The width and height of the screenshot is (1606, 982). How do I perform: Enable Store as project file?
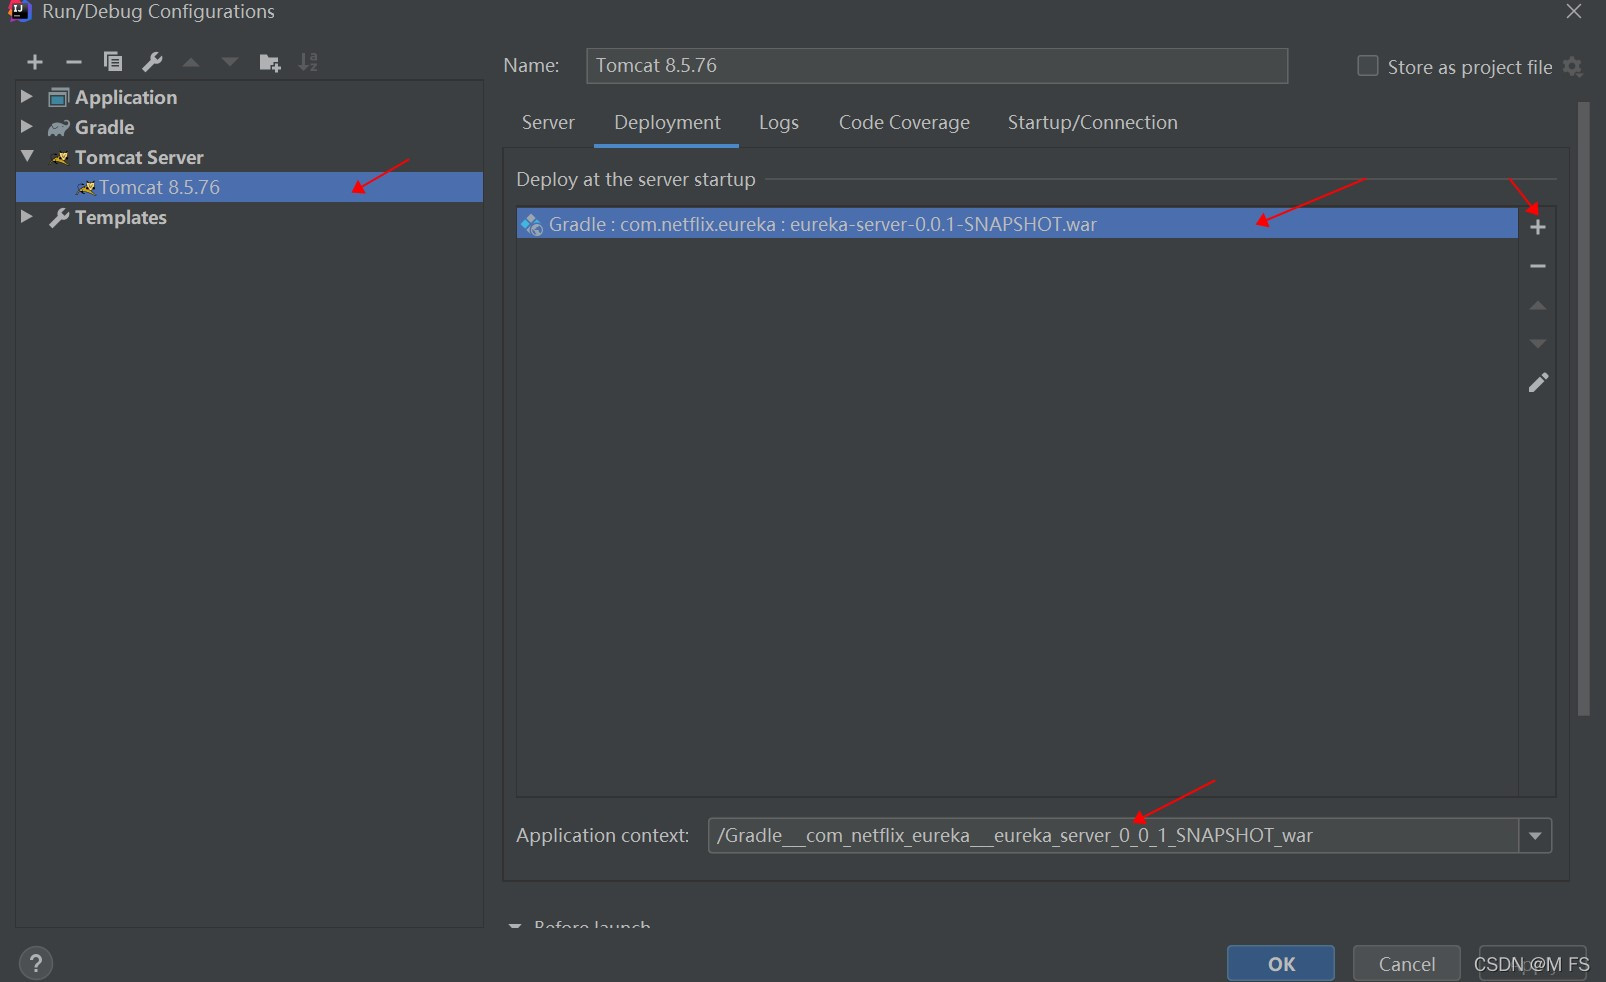point(1367,66)
